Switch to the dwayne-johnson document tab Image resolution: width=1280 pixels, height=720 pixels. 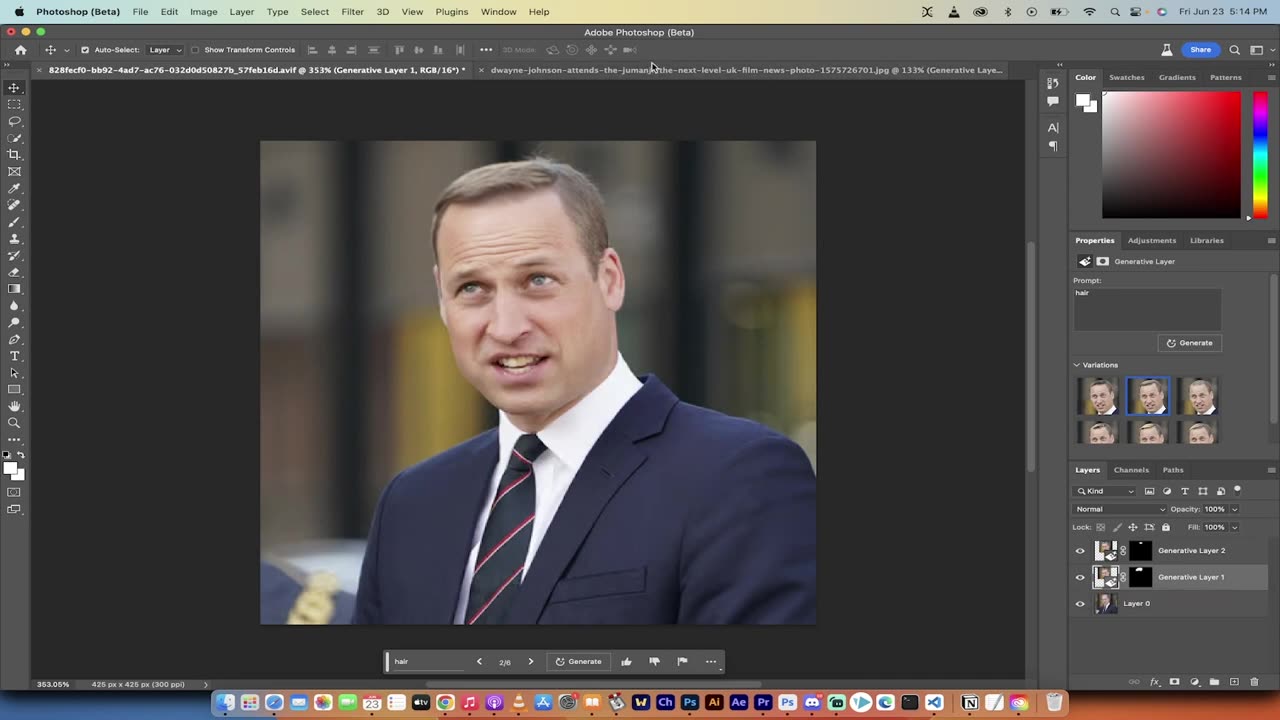(x=746, y=70)
